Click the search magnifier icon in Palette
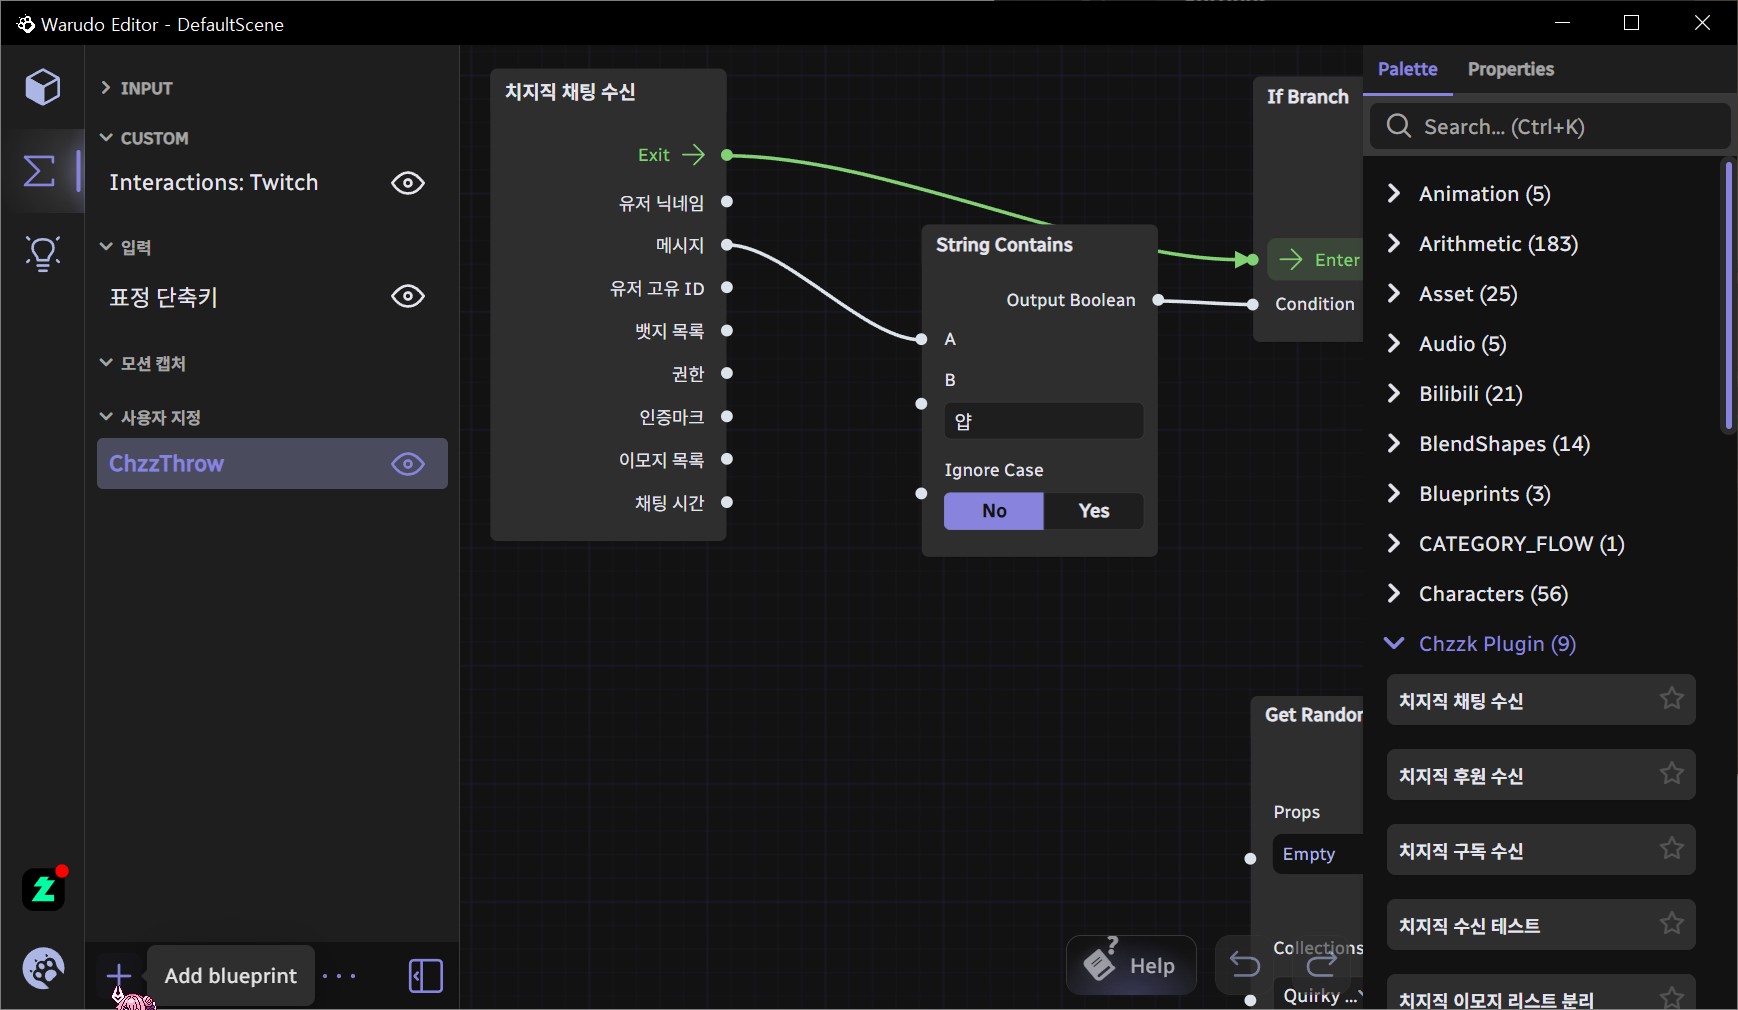The height and width of the screenshot is (1010, 1738). pos(1399,126)
